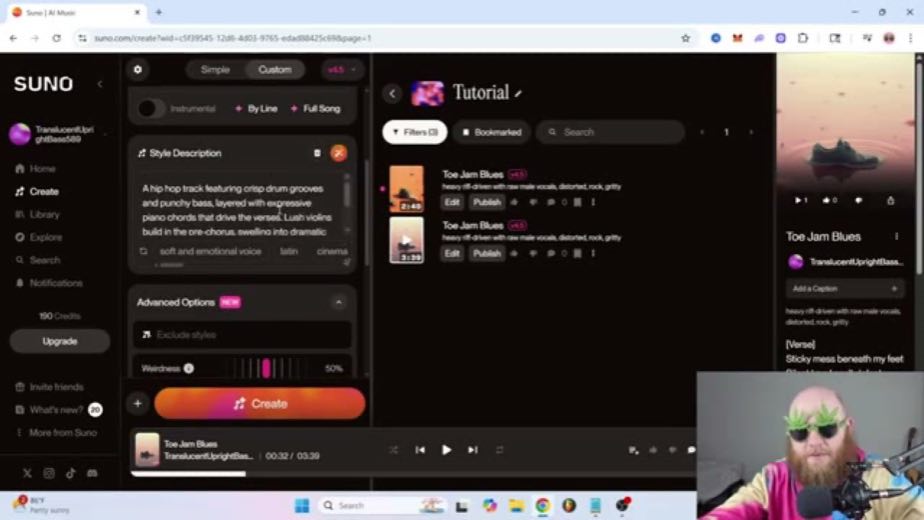Go back from Tutorial workspace

(x=392, y=93)
